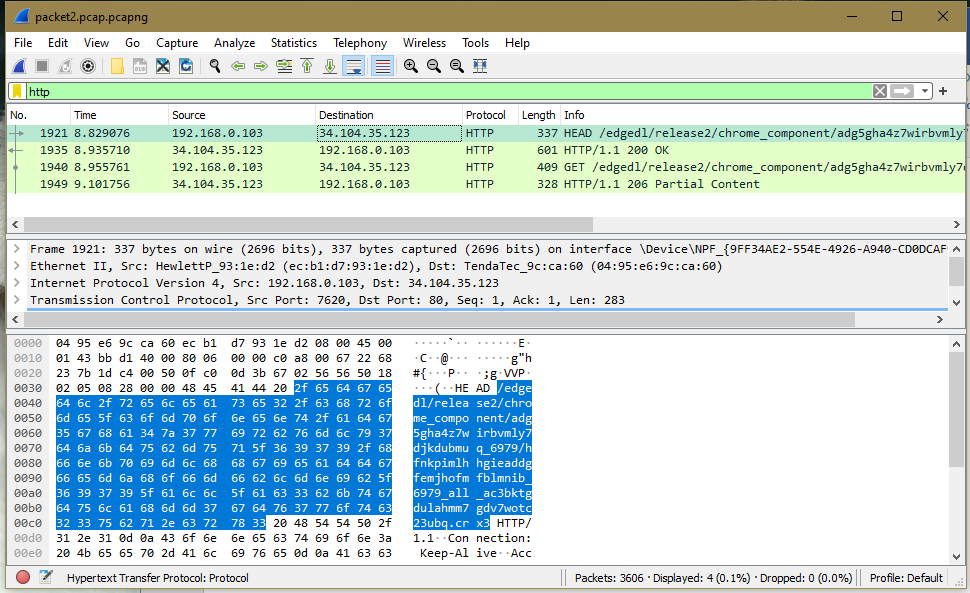The image size is (970, 593).
Task: Jump to the first packet
Action: (307, 66)
